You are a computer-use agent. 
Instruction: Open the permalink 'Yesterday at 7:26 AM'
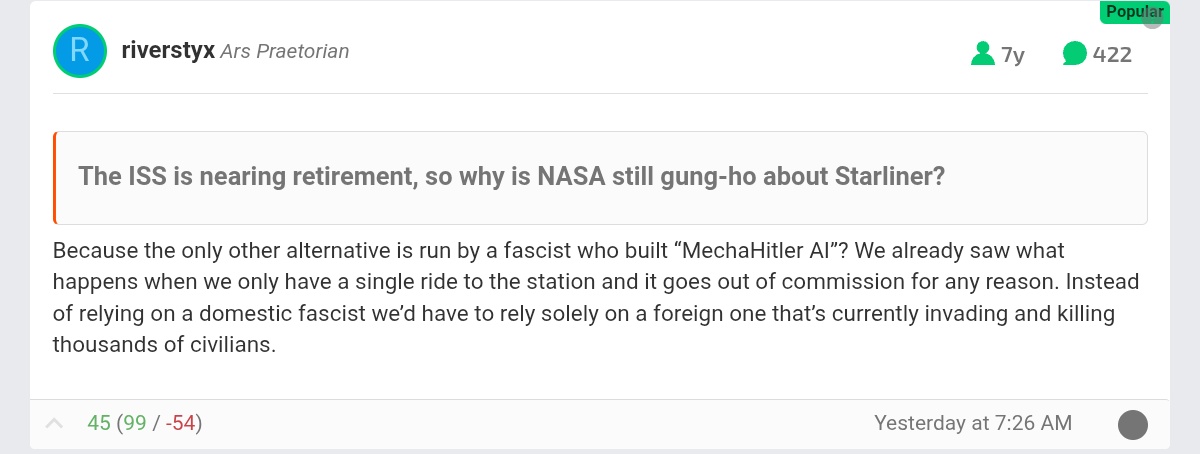[973, 423]
